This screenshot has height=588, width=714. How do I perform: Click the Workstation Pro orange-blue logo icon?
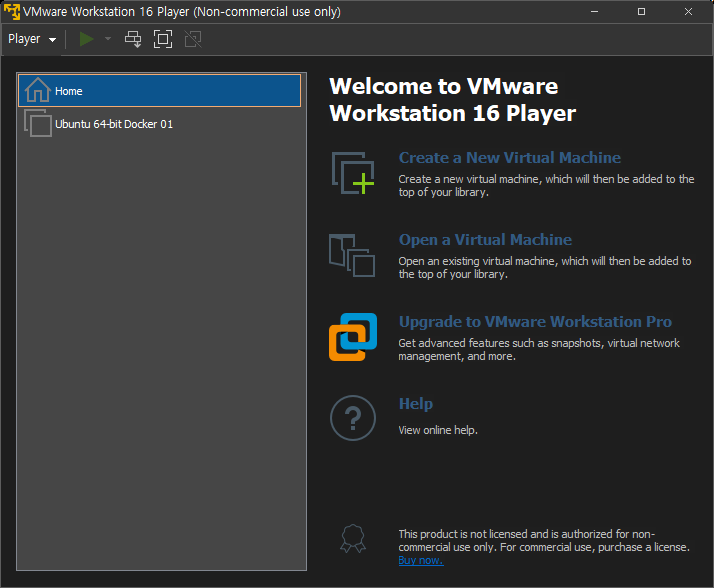[x=353, y=337]
